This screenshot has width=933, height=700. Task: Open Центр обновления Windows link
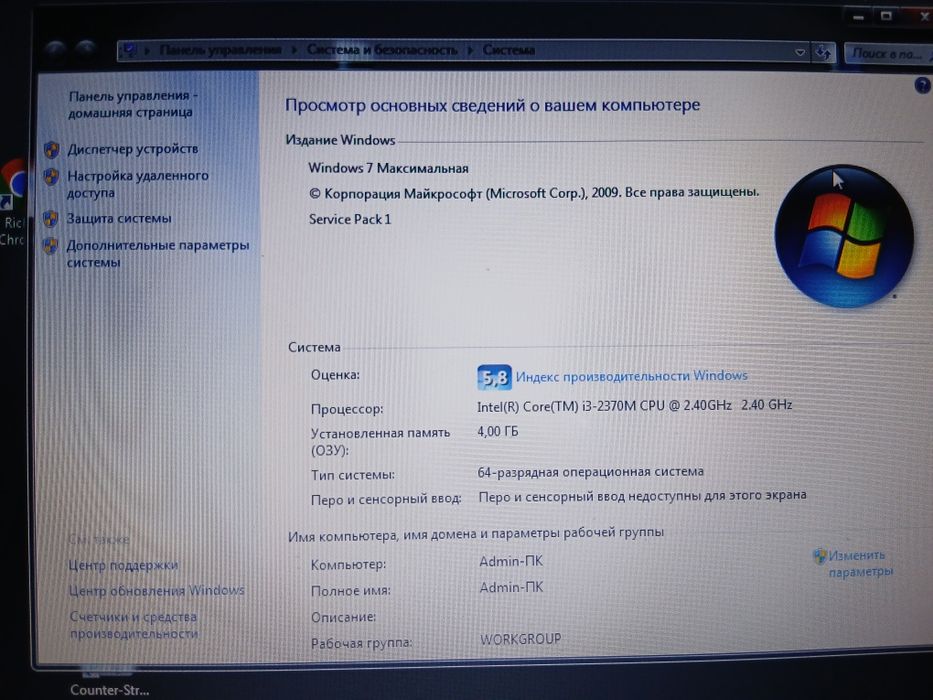pos(156,590)
